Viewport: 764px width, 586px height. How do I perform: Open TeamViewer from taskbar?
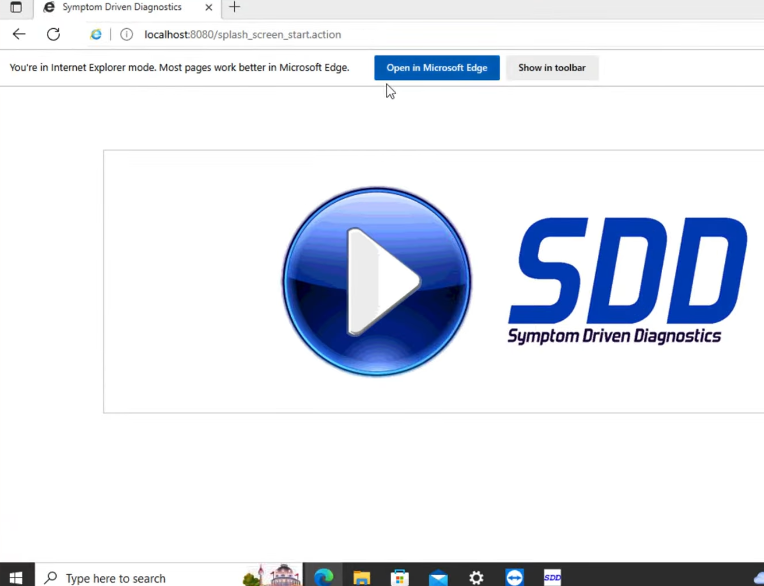coord(515,578)
